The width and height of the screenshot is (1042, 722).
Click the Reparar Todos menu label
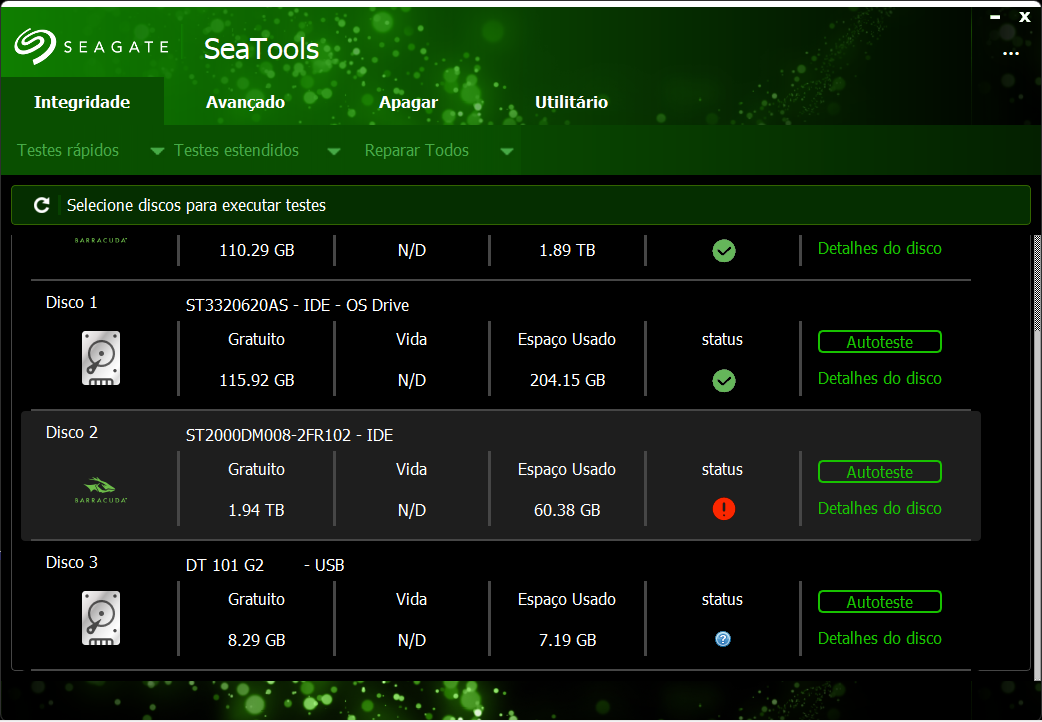coord(417,150)
